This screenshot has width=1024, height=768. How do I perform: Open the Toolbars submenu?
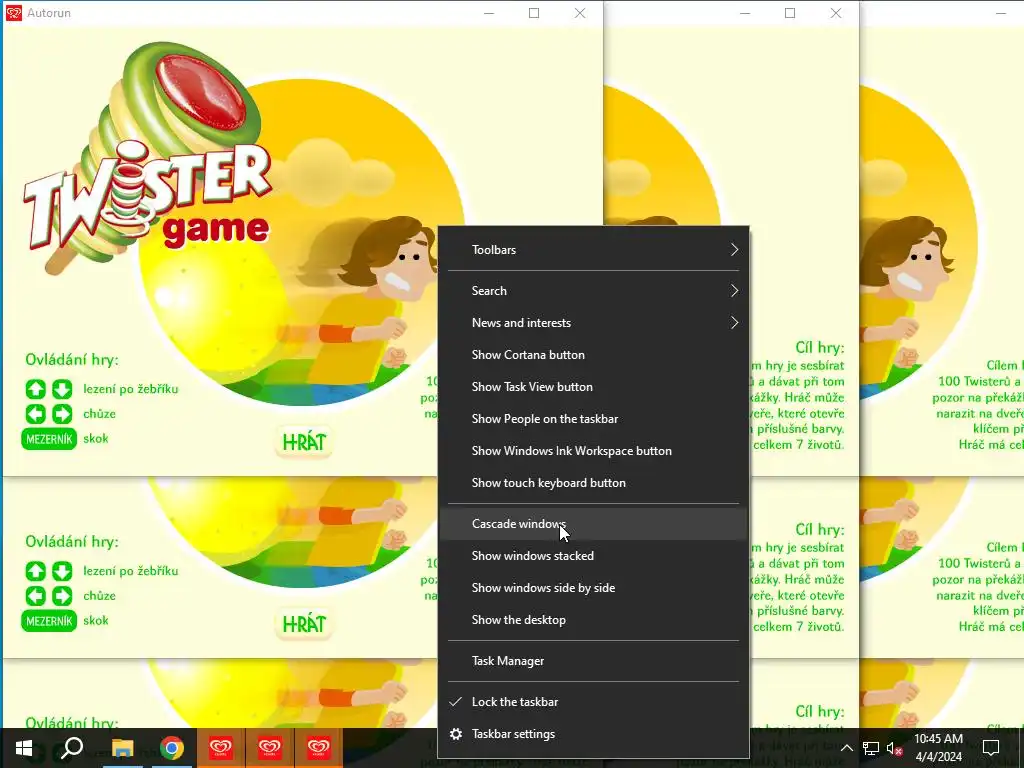594,249
